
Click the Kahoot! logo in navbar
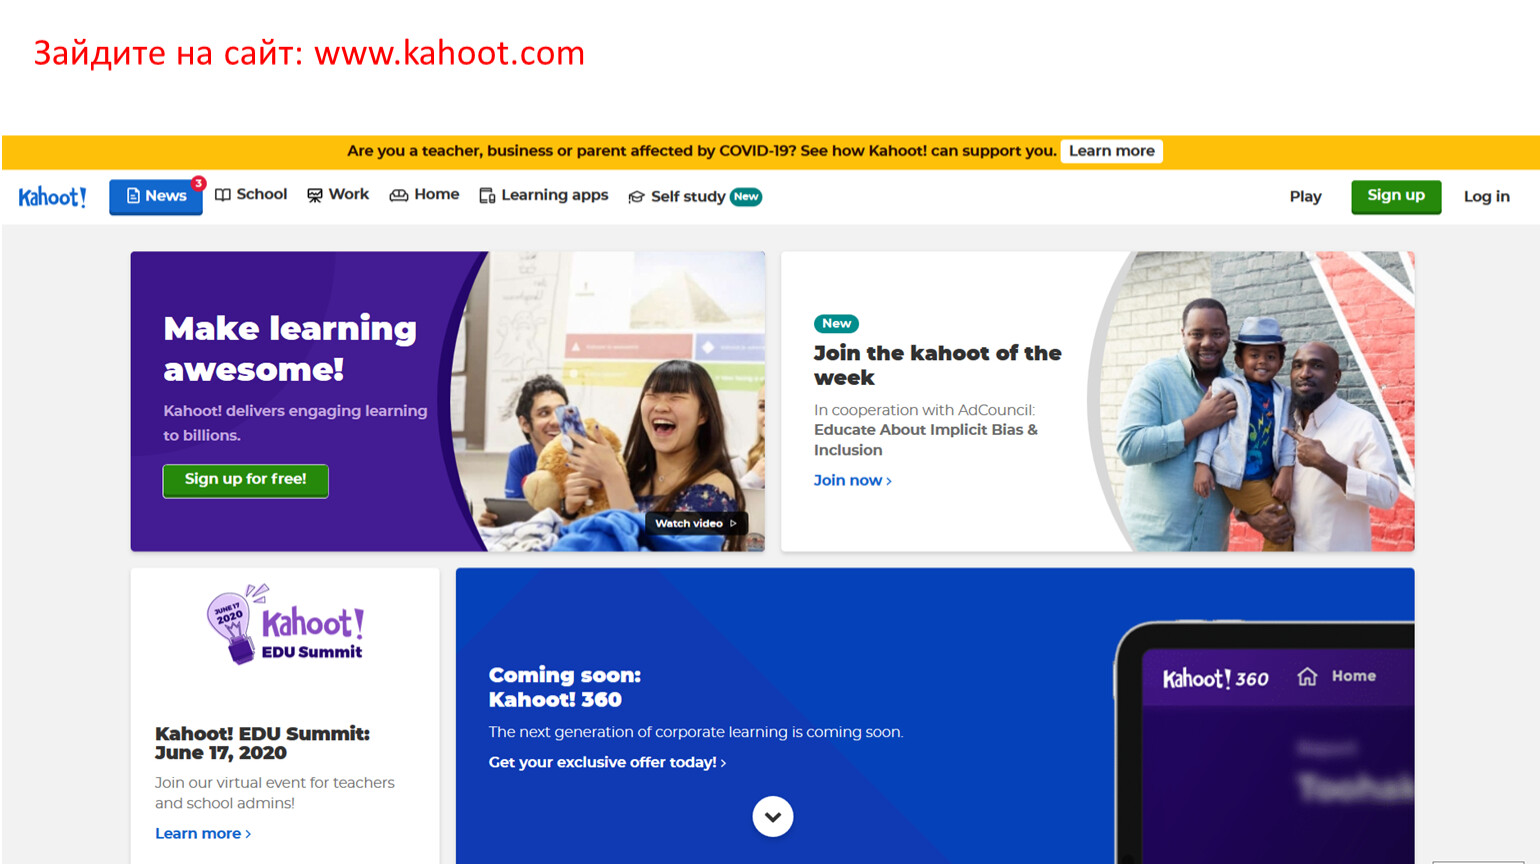click(52, 197)
